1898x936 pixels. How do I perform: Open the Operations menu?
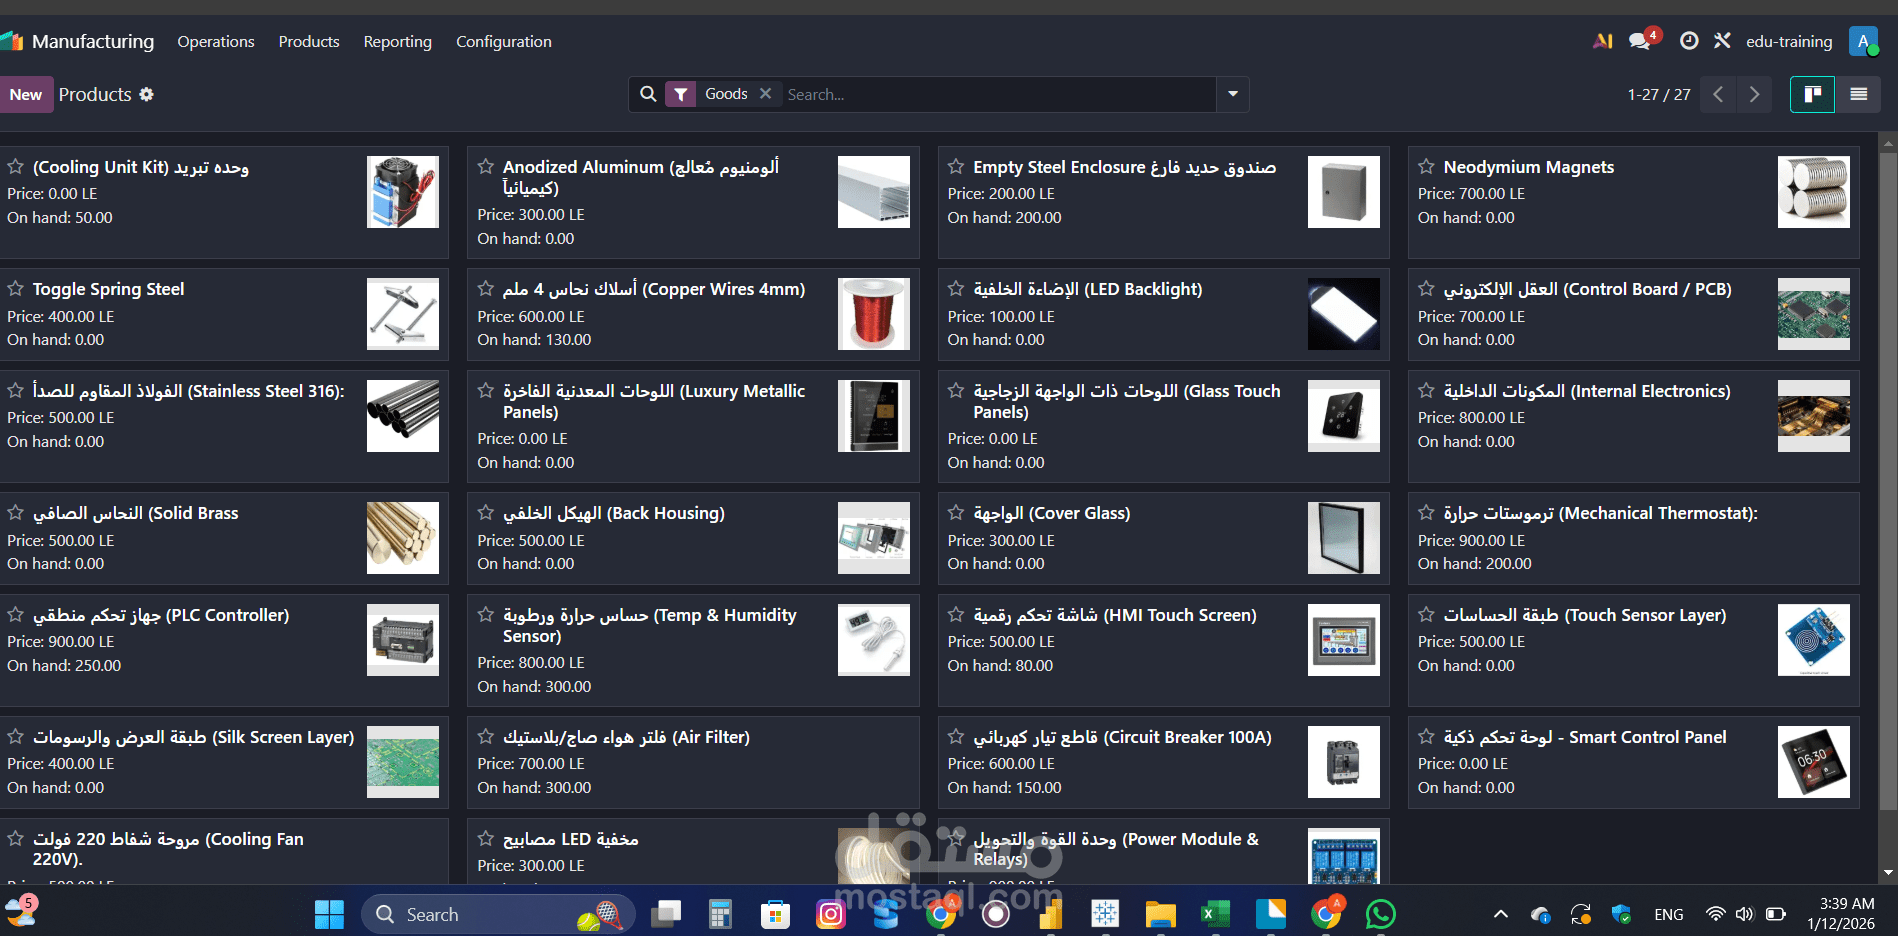tap(216, 41)
